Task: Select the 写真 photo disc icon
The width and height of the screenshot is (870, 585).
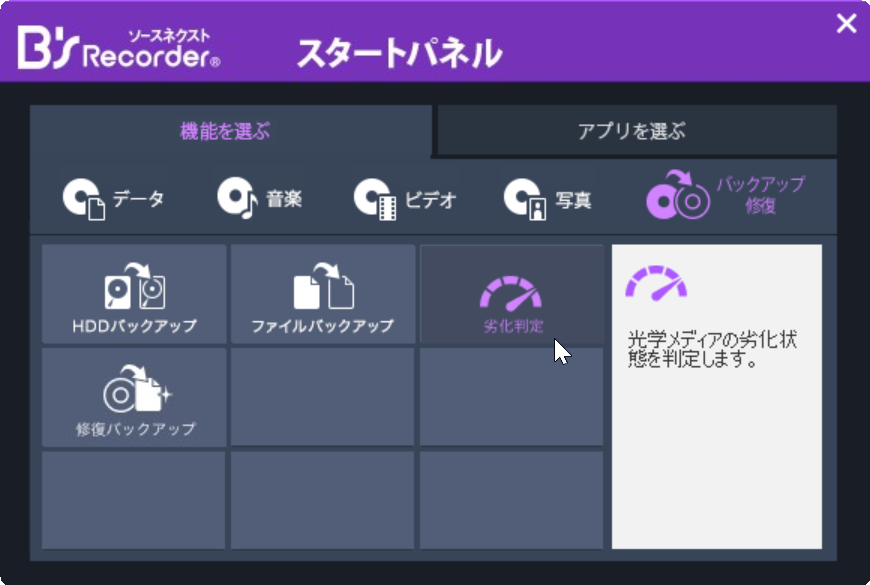Action: click(x=525, y=199)
